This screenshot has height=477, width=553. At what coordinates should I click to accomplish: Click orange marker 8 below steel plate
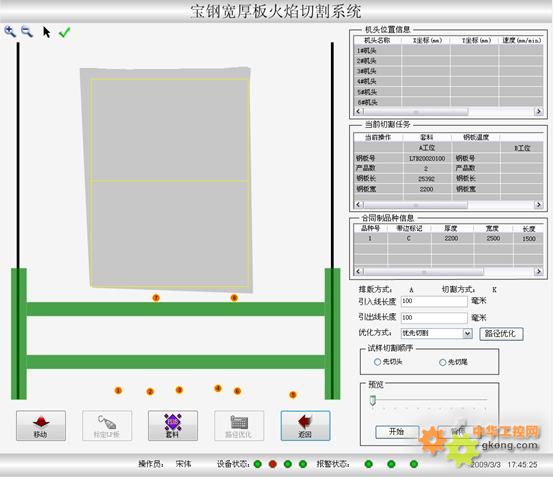[234, 298]
